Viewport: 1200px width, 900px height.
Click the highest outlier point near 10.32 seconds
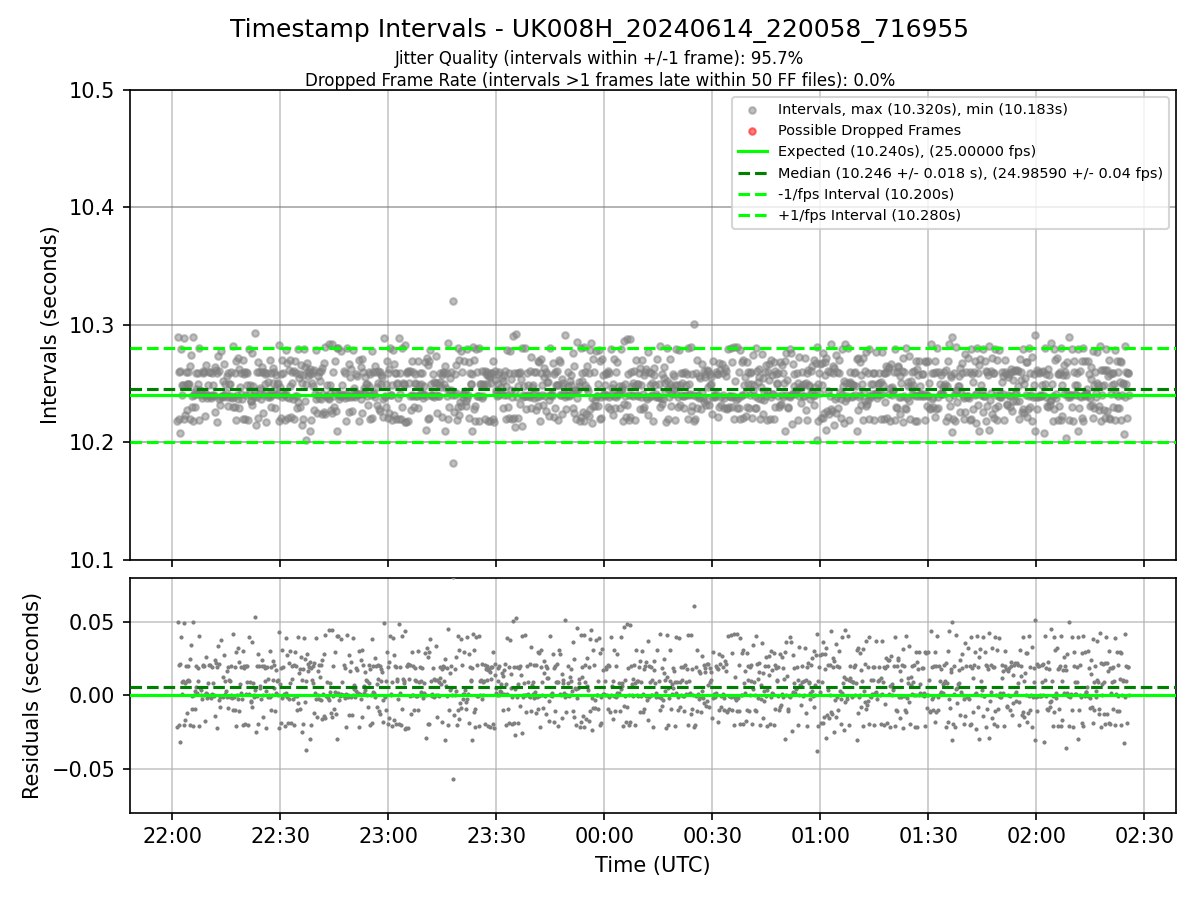click(x=453, y=301)
